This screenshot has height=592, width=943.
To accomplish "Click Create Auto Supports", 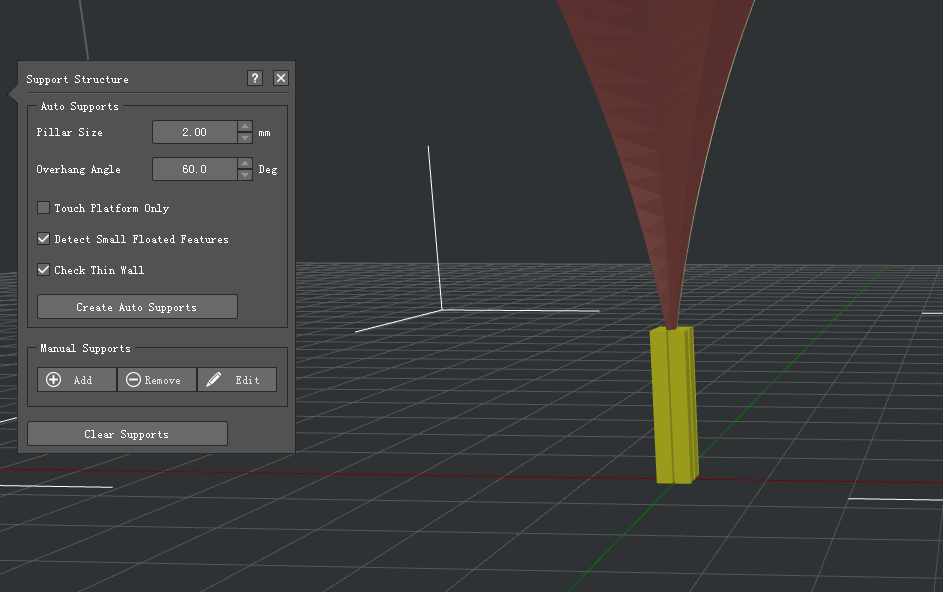I will (136, 306).
